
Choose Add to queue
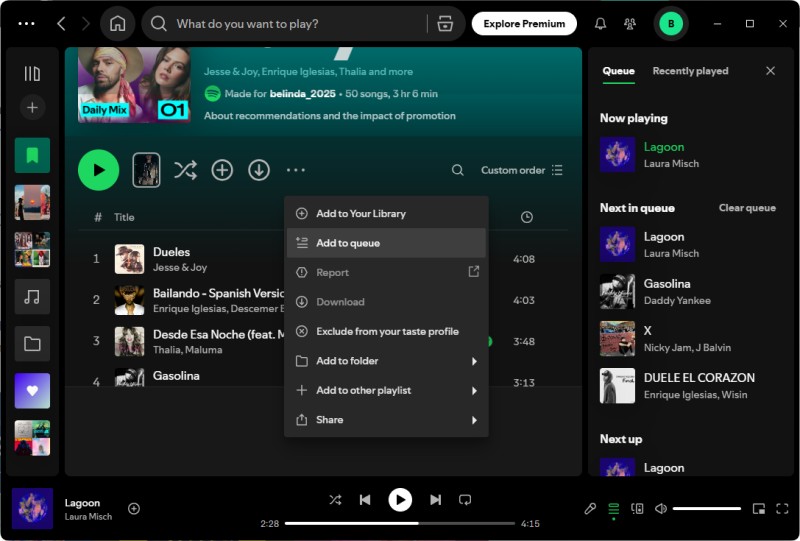point(386,243)
